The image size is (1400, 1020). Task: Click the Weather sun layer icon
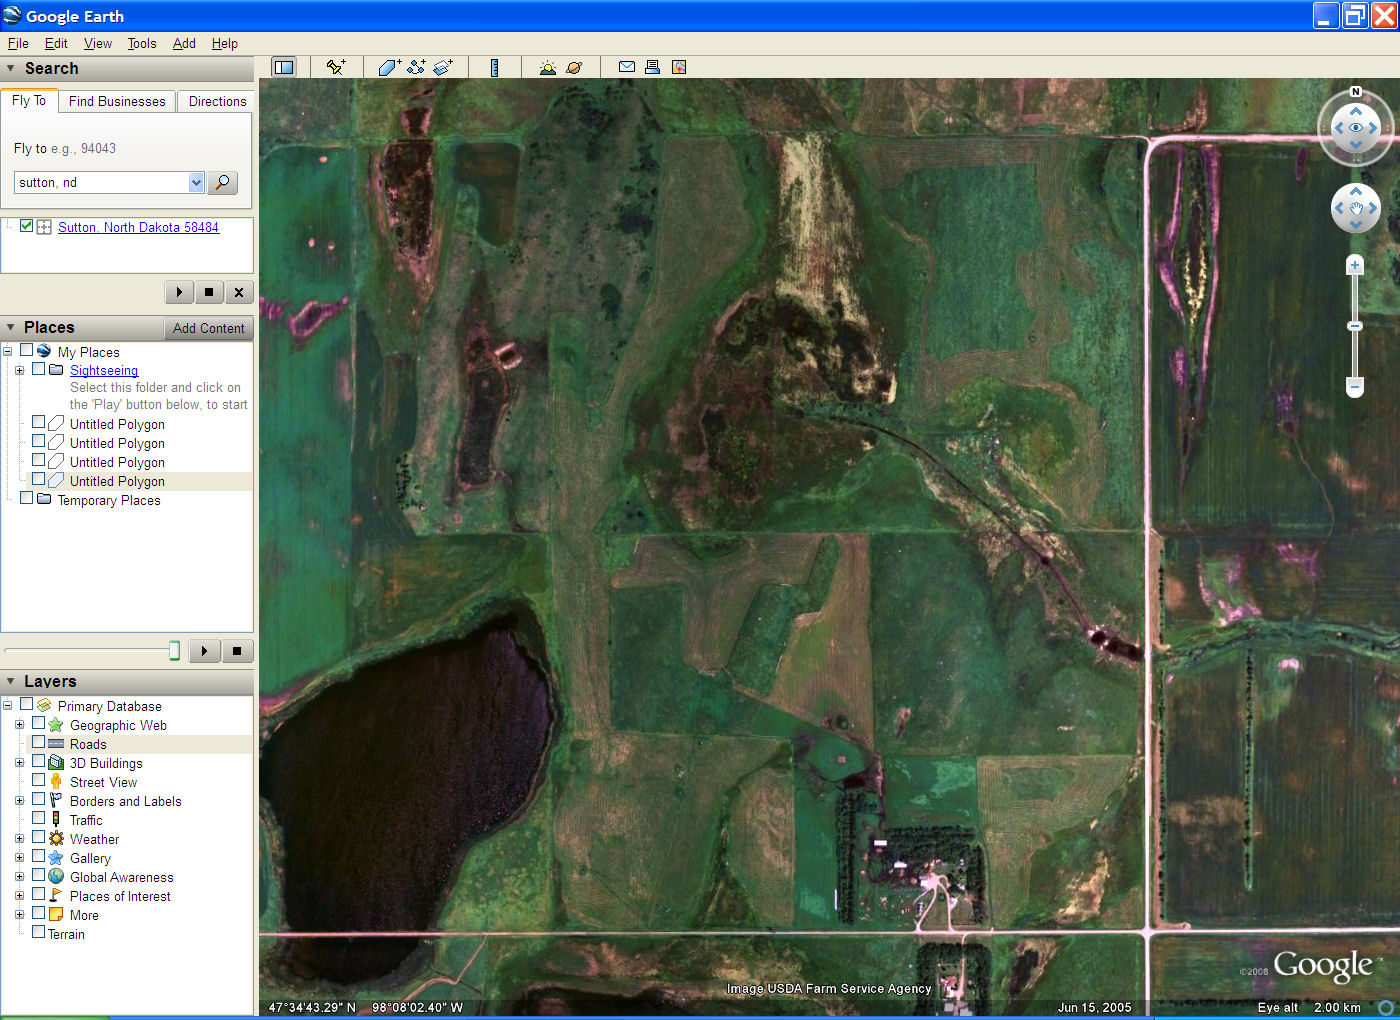[56, 838]
